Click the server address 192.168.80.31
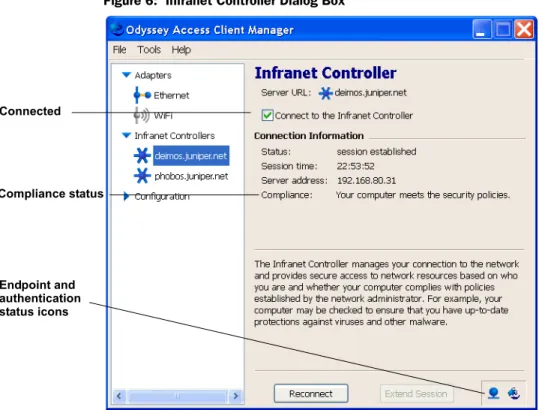This screenshot has width=542, height=410. pos(366,180)
